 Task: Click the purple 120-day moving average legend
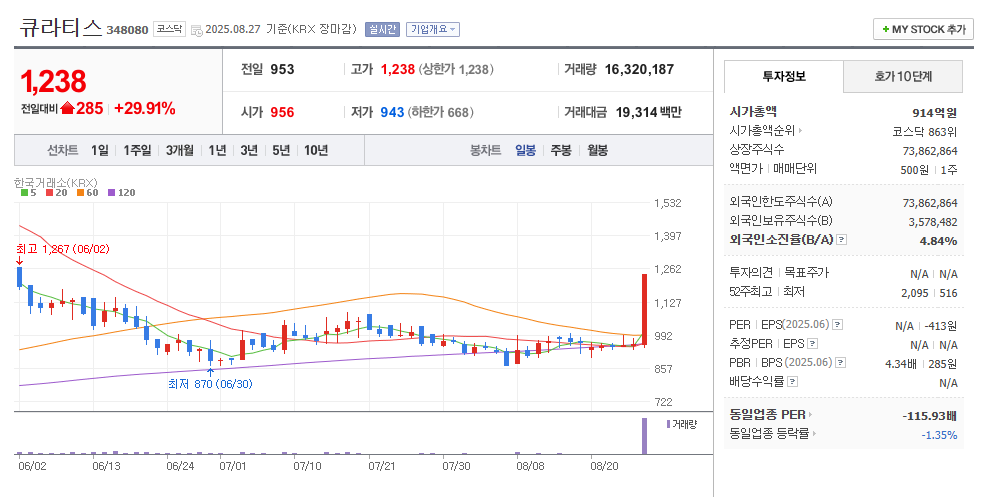click(122, 192)
